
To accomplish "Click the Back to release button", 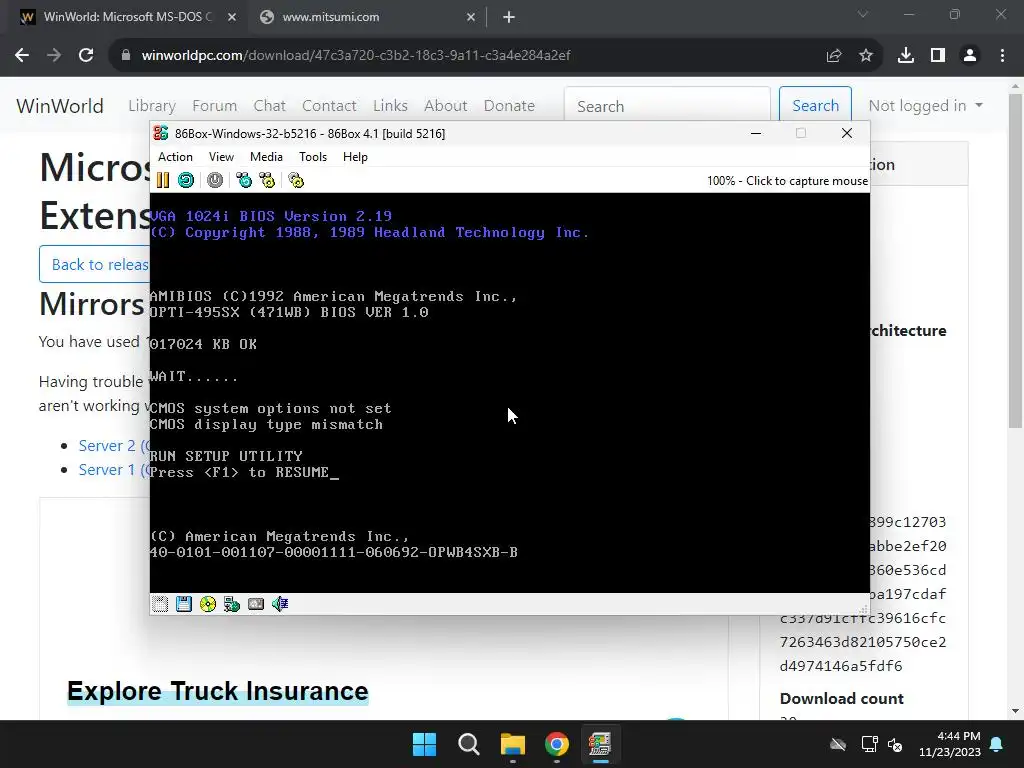I will (x=95, y=264).
